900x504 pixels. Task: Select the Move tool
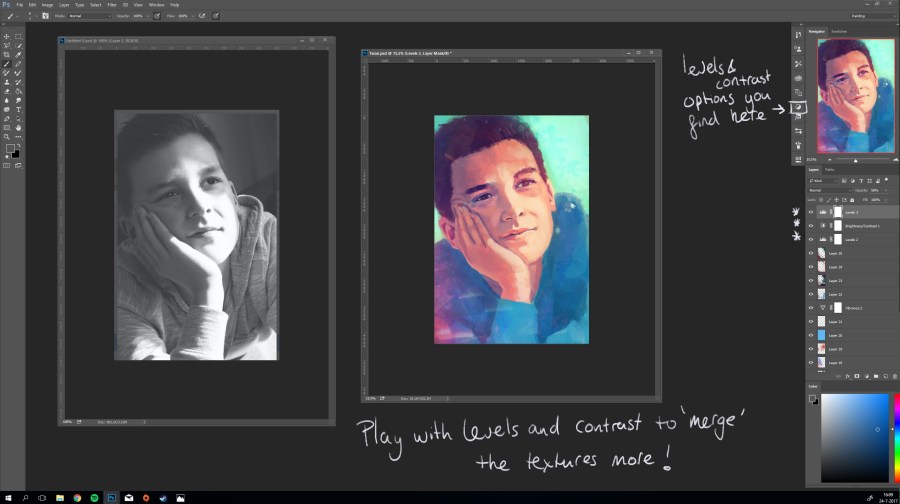(x=7, y=36)
